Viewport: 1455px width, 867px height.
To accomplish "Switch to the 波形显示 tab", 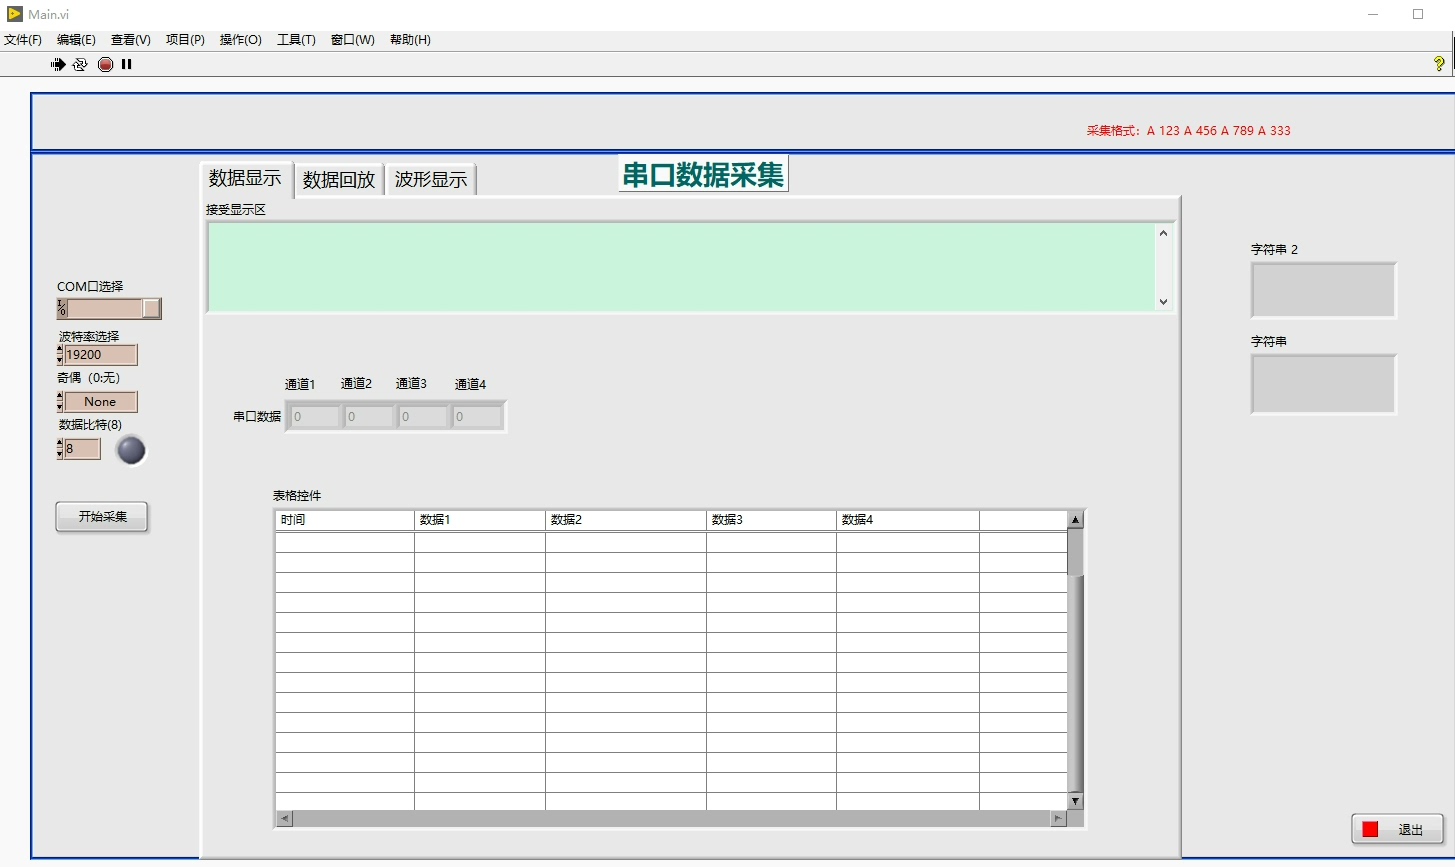I will click(x=431, y=179).
